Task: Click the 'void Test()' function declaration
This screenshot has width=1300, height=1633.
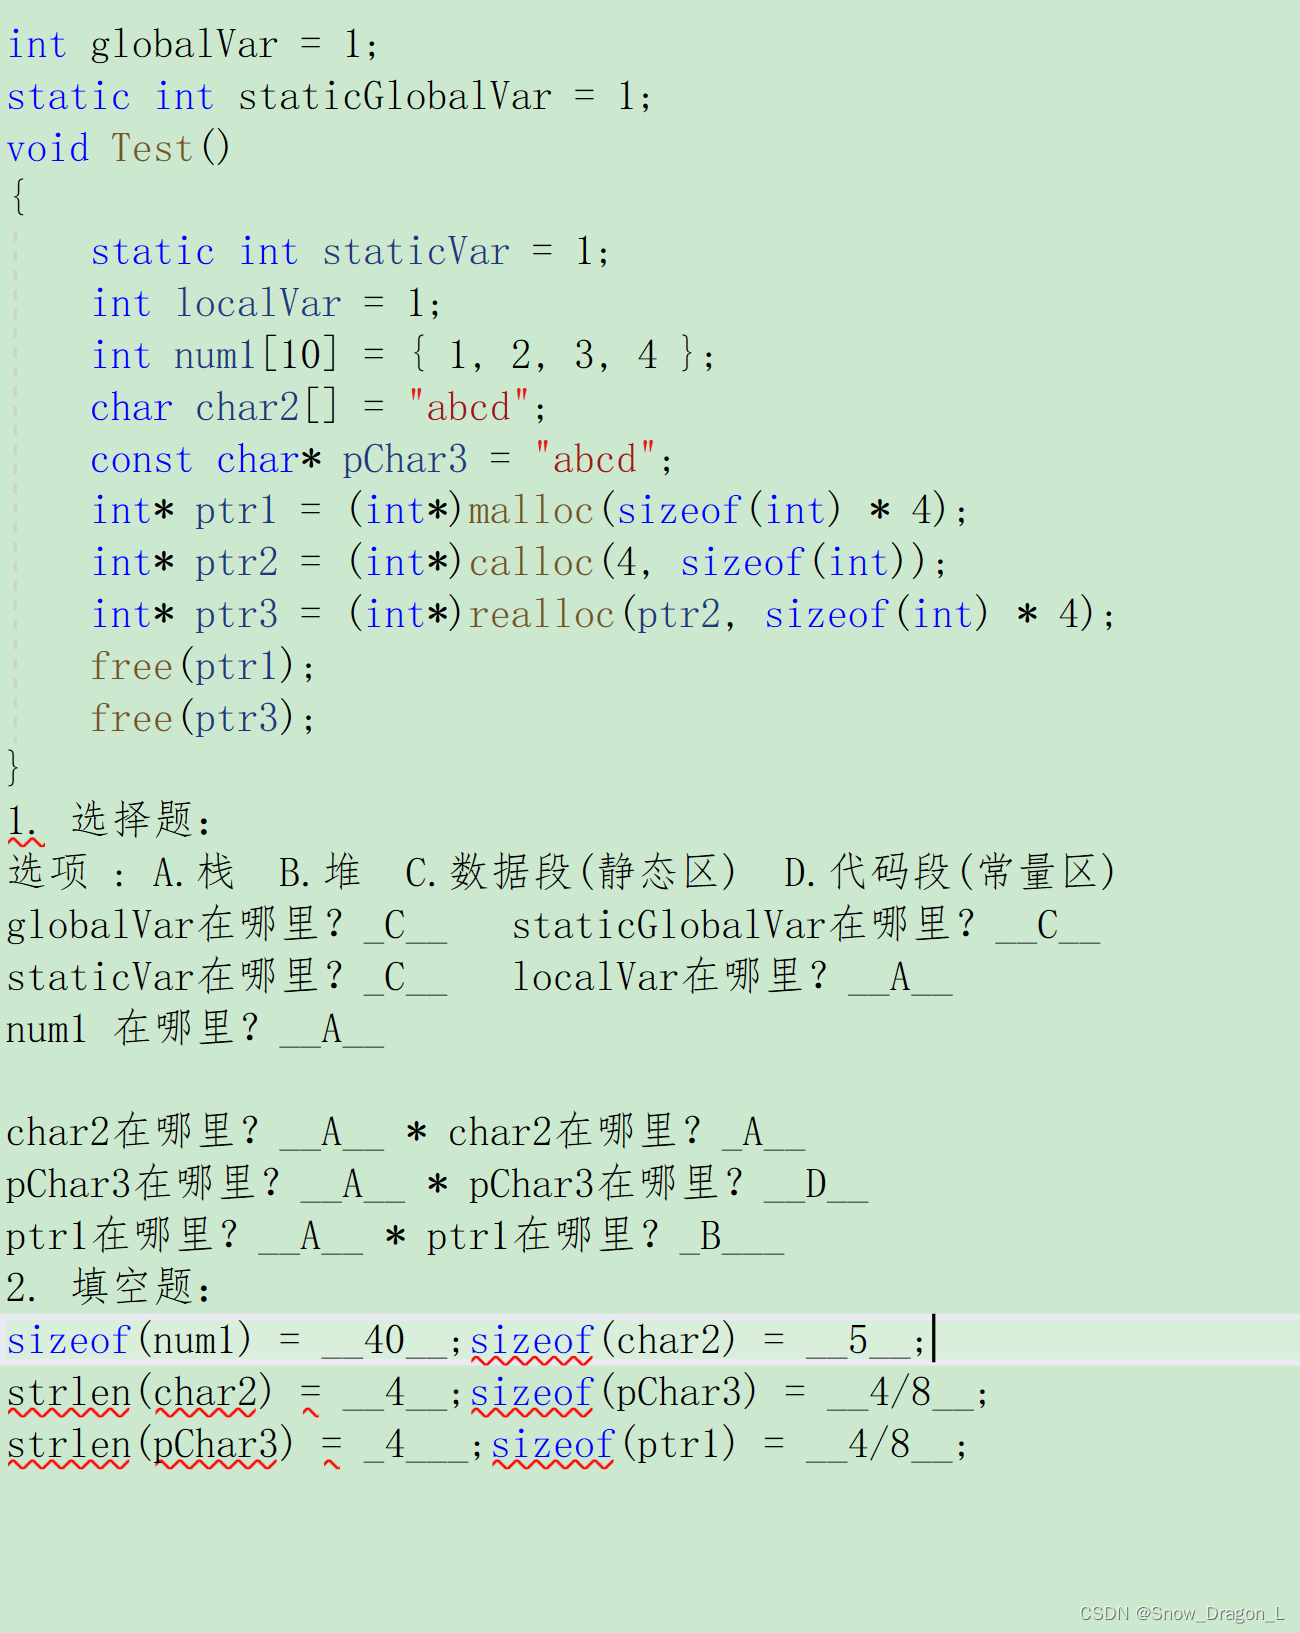Action: tap(119, 149)
